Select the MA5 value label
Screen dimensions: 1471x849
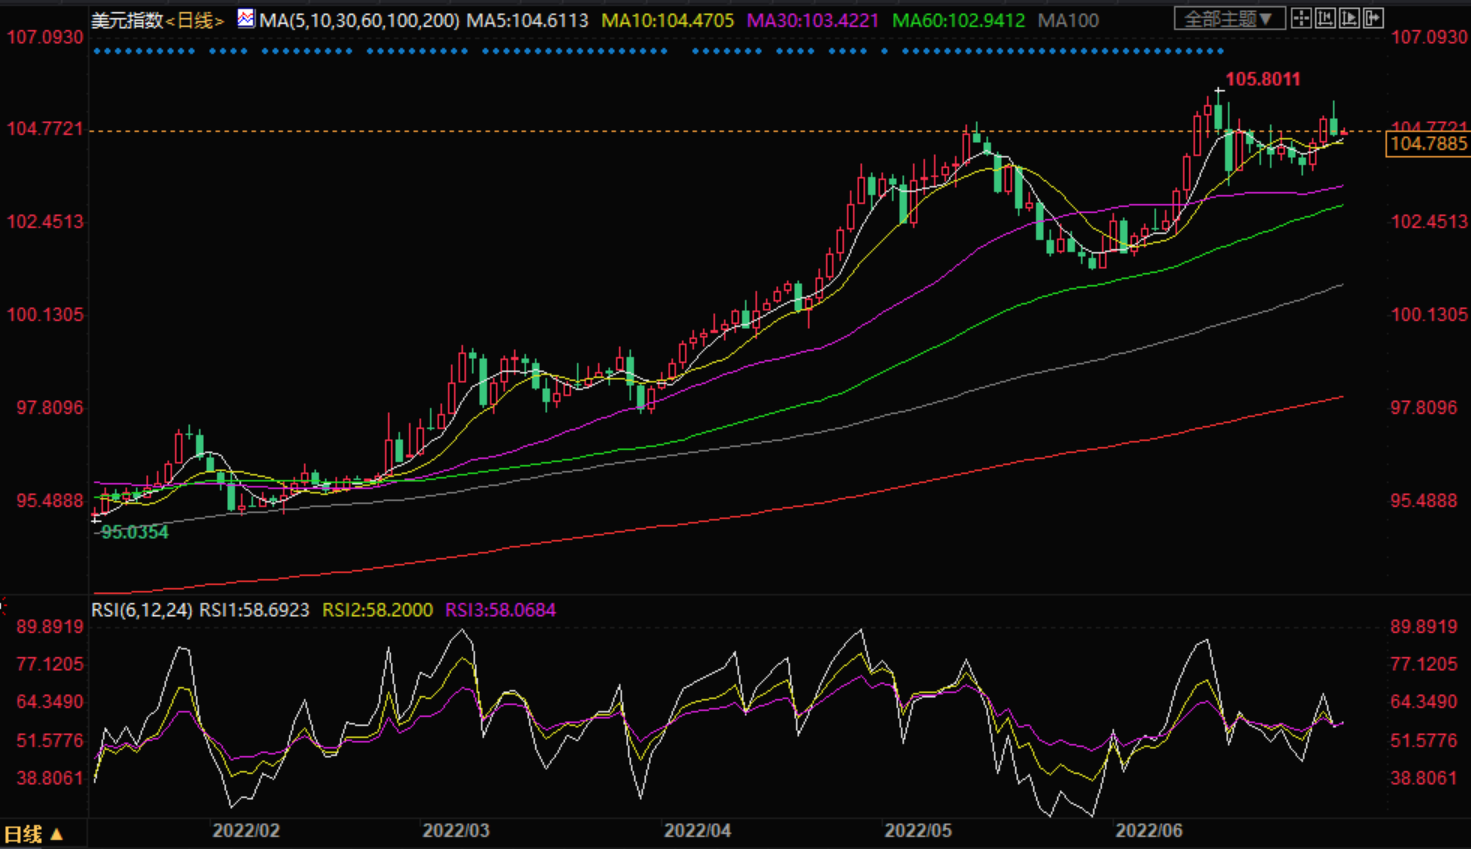[x=527, y=20]
